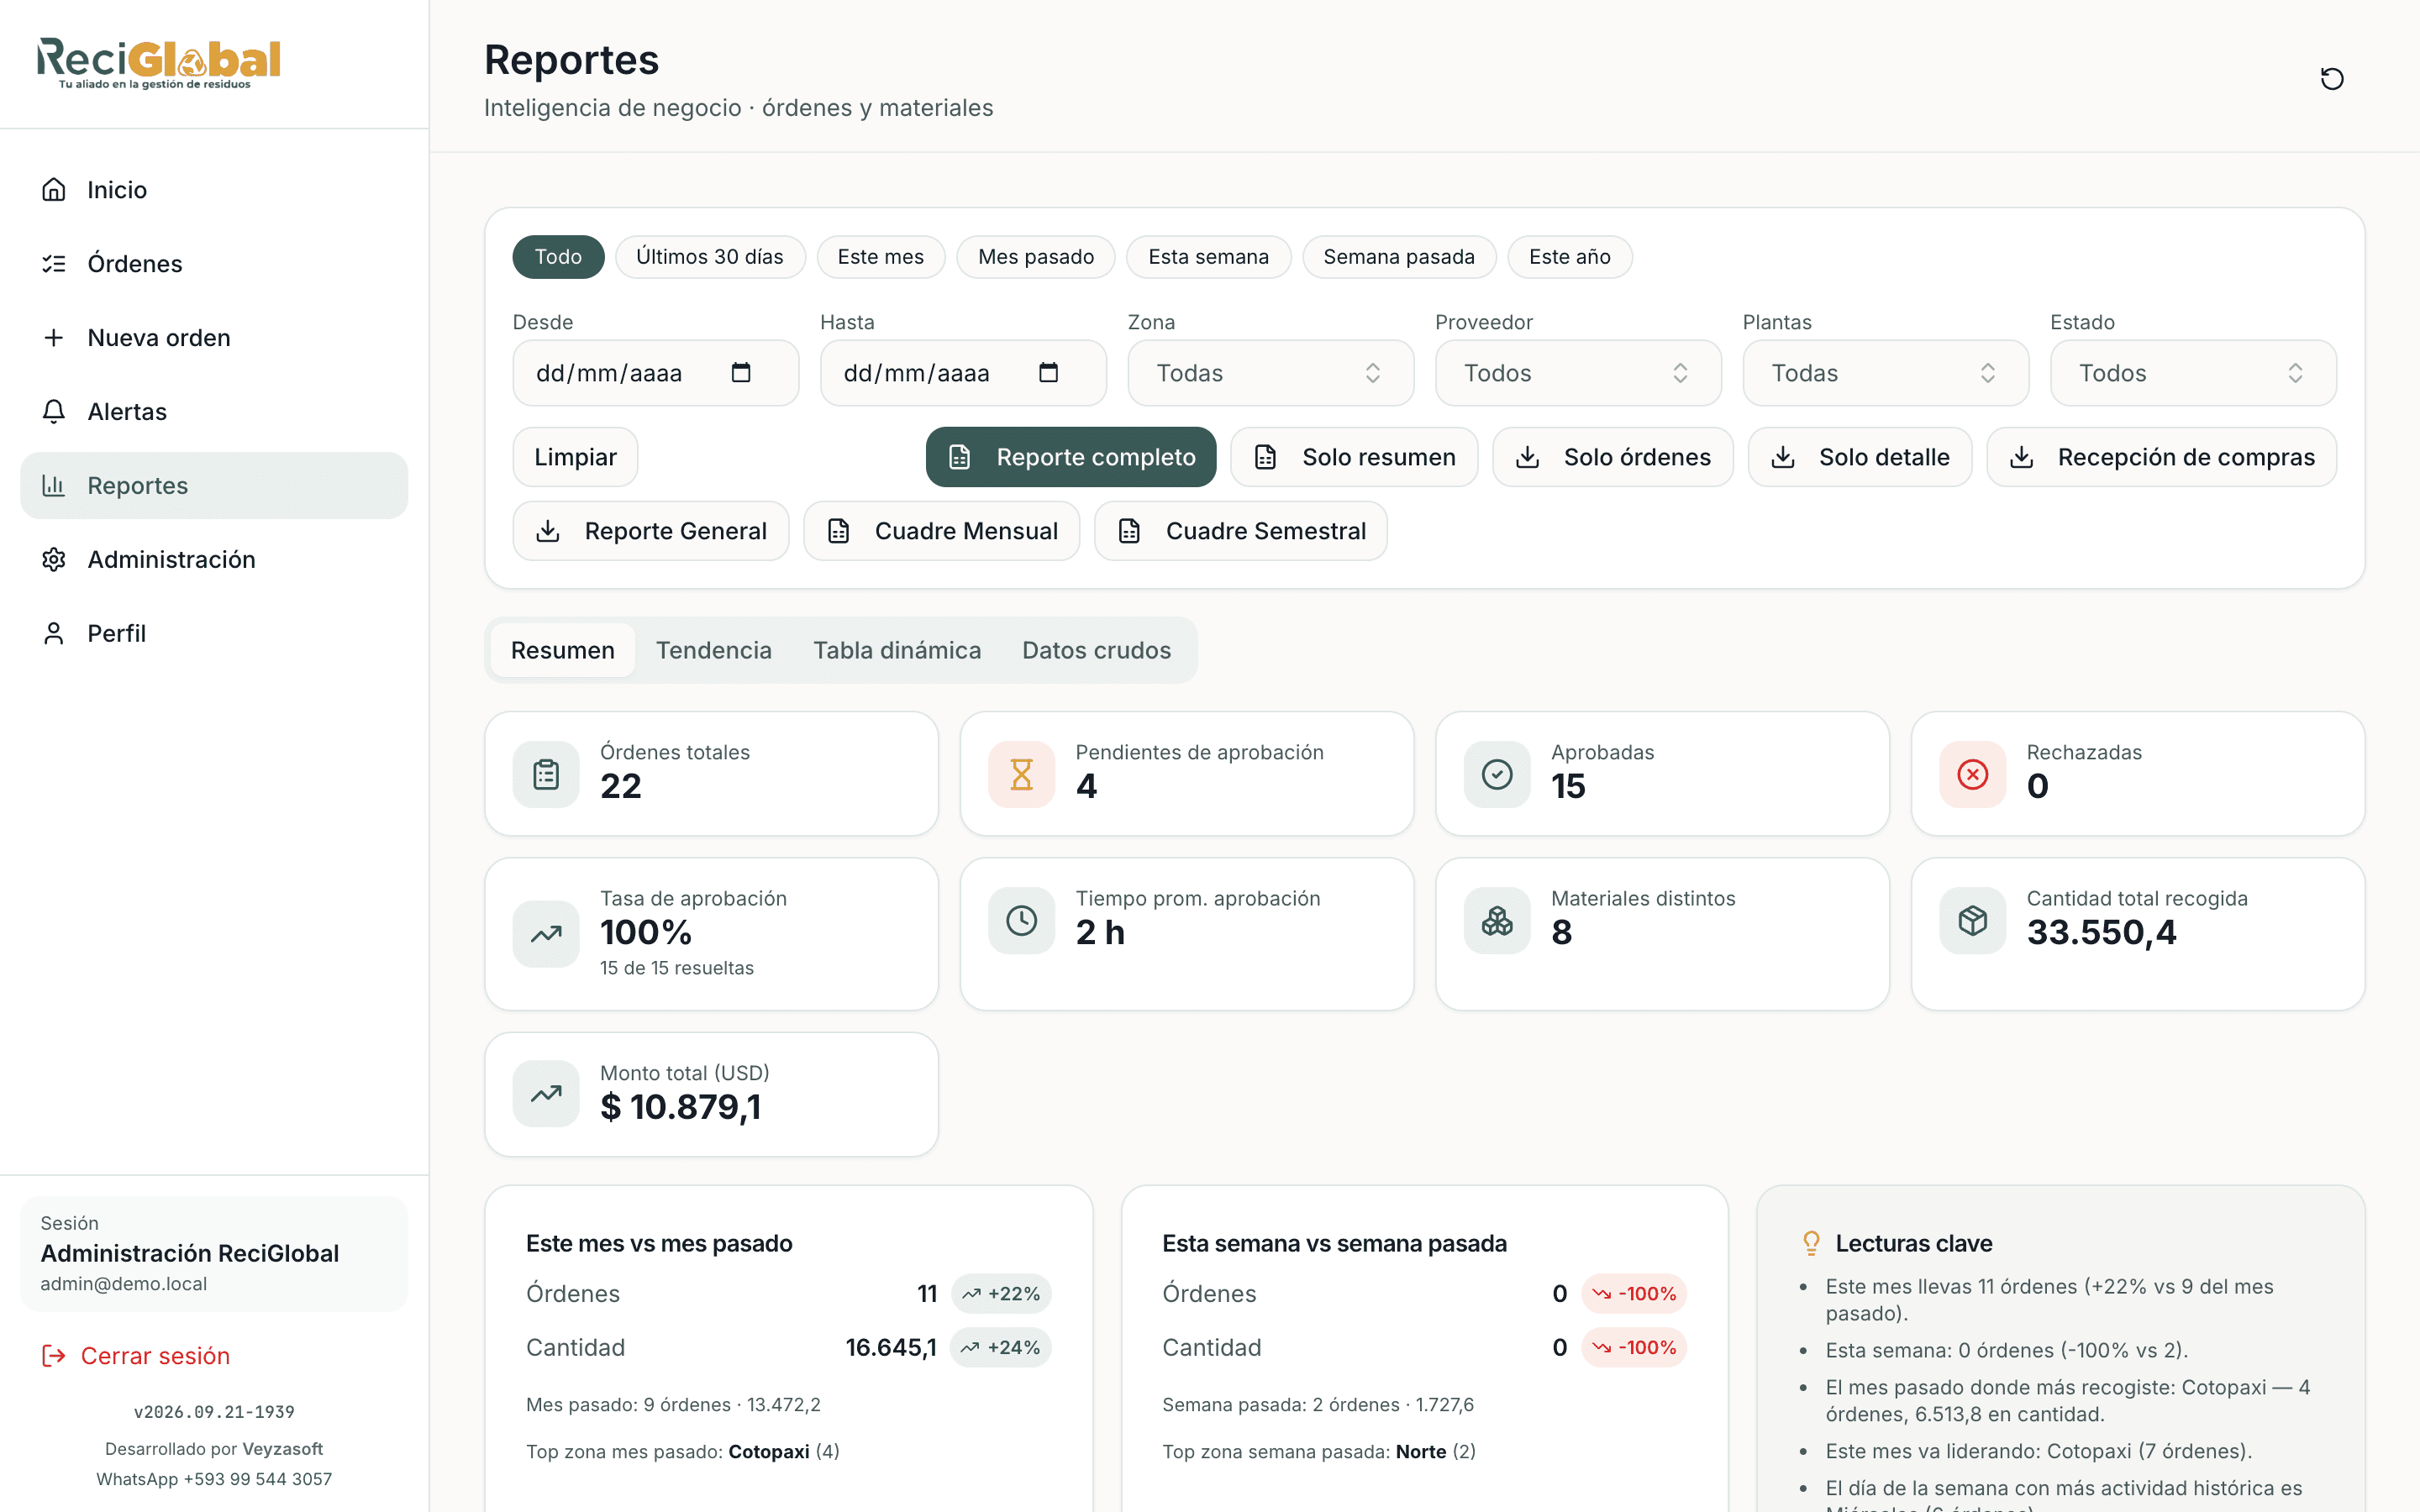Download the Recepción de compras report
2420x1512 pixels.
(x=2162, y=457)
